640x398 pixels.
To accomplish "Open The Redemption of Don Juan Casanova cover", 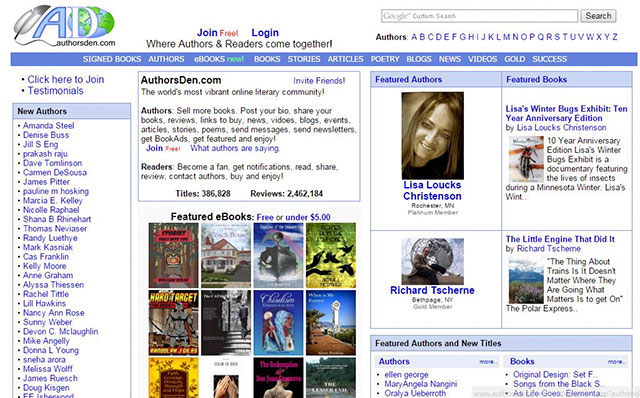I will (278, 378).
